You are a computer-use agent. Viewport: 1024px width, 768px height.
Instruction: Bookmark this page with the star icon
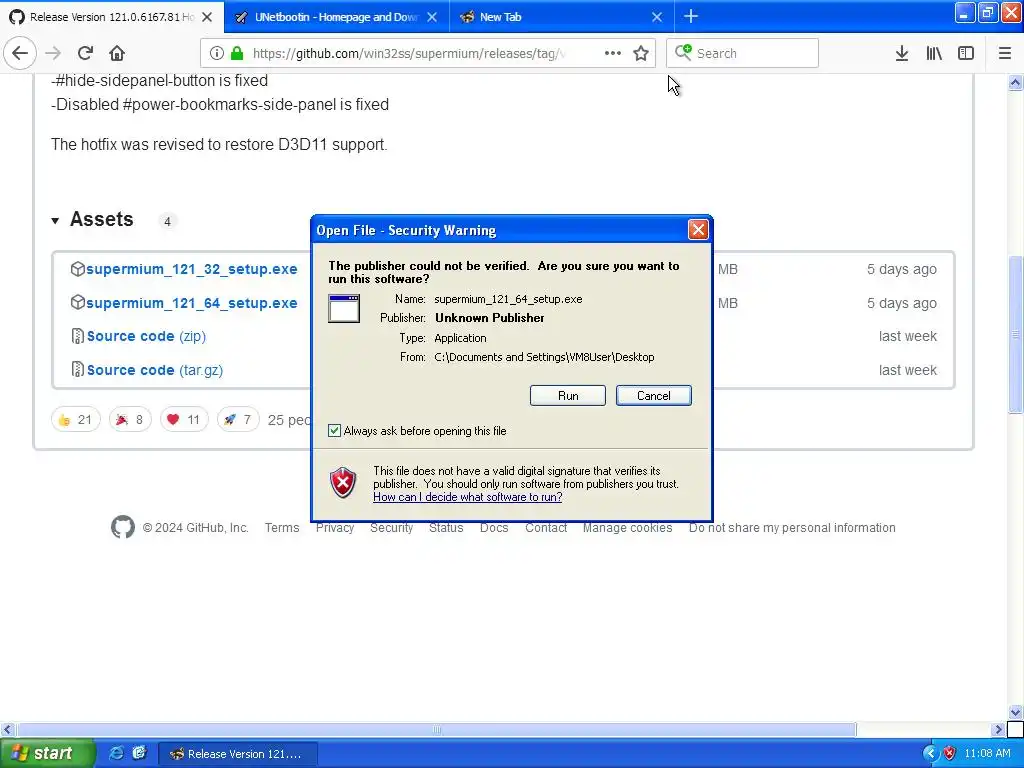click(x=641, y=53)
